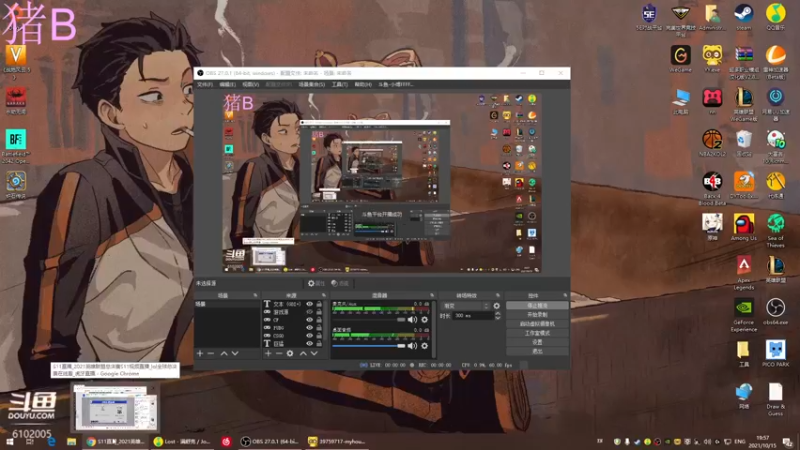Pop out the 场景 scenes dock panel
800x450 pixels.
256,295
